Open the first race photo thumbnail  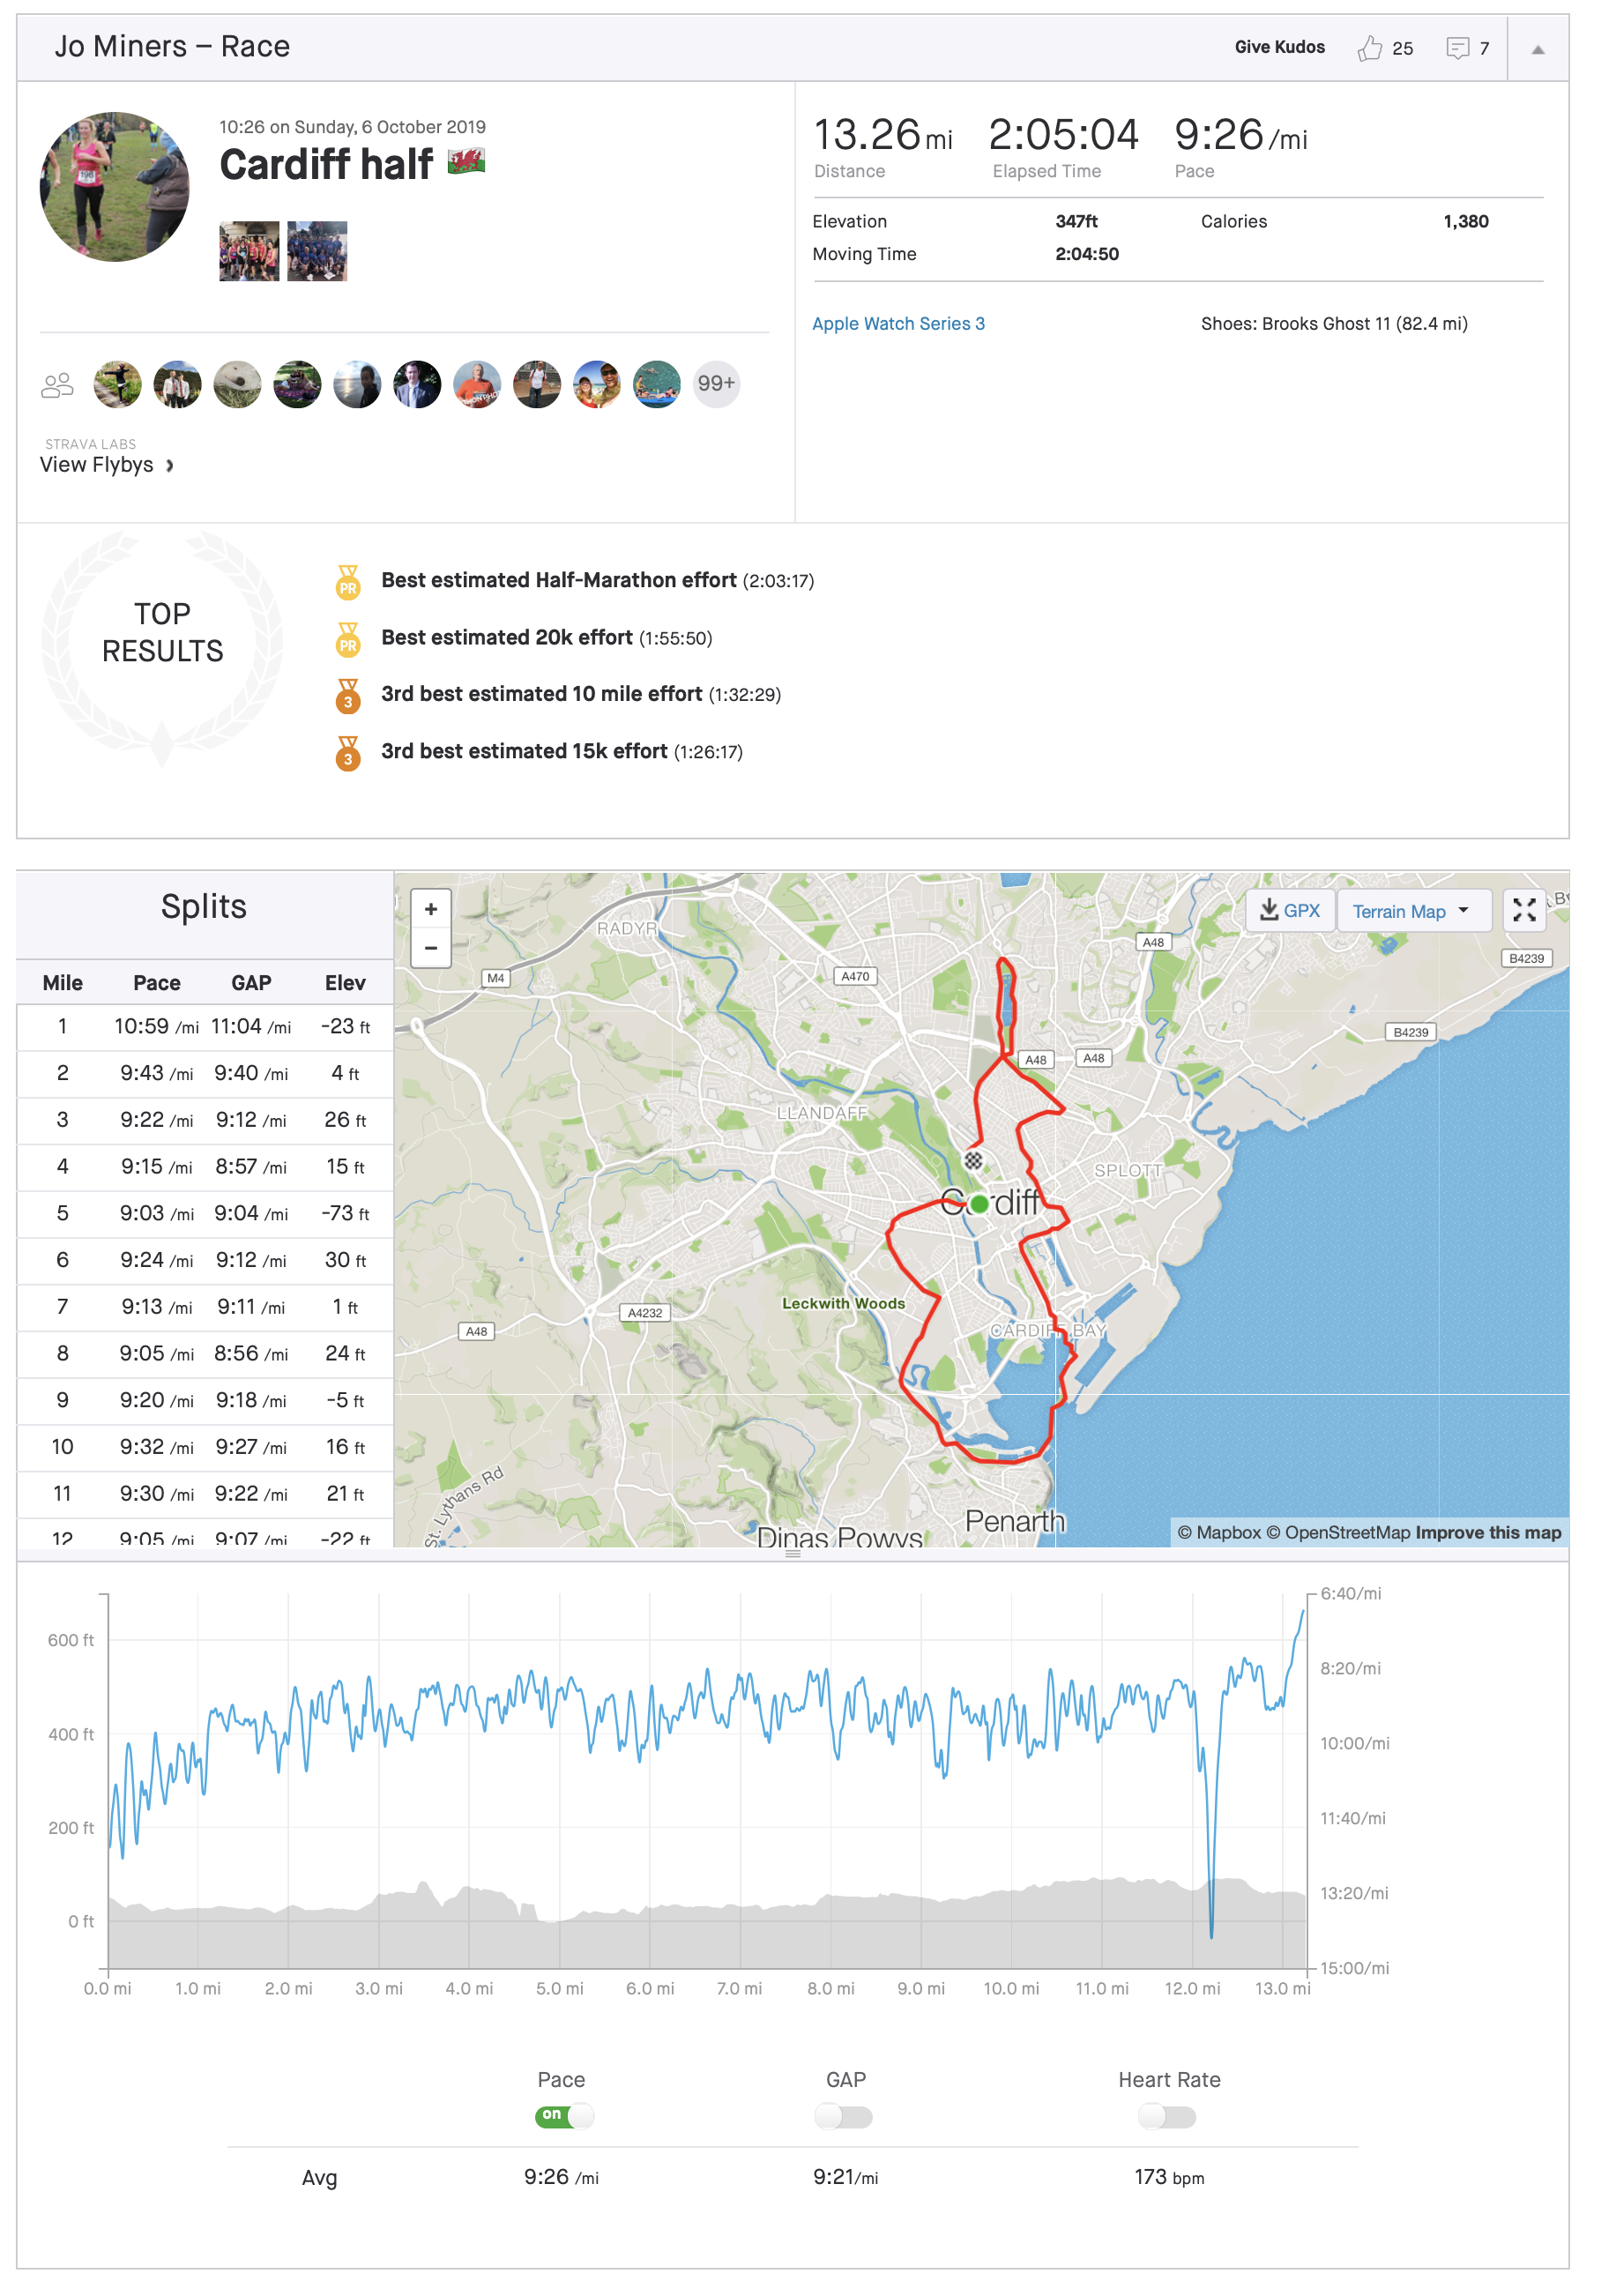click(249, 251)
